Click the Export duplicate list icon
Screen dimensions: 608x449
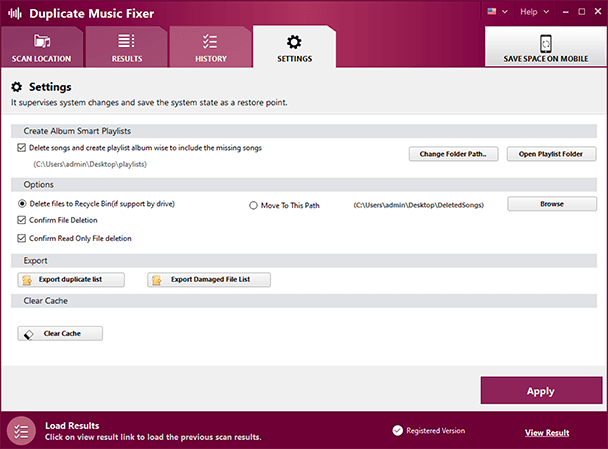click(27, 280)
